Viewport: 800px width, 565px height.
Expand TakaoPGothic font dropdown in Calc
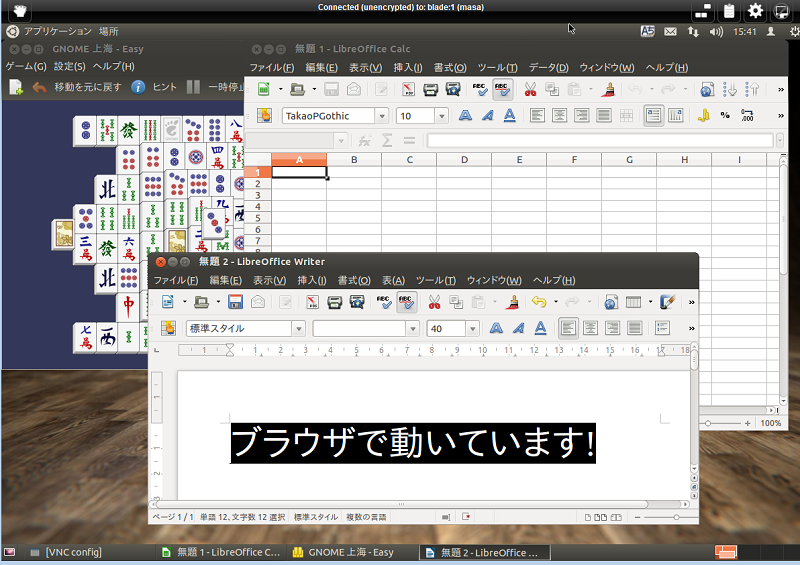(382, 116)
